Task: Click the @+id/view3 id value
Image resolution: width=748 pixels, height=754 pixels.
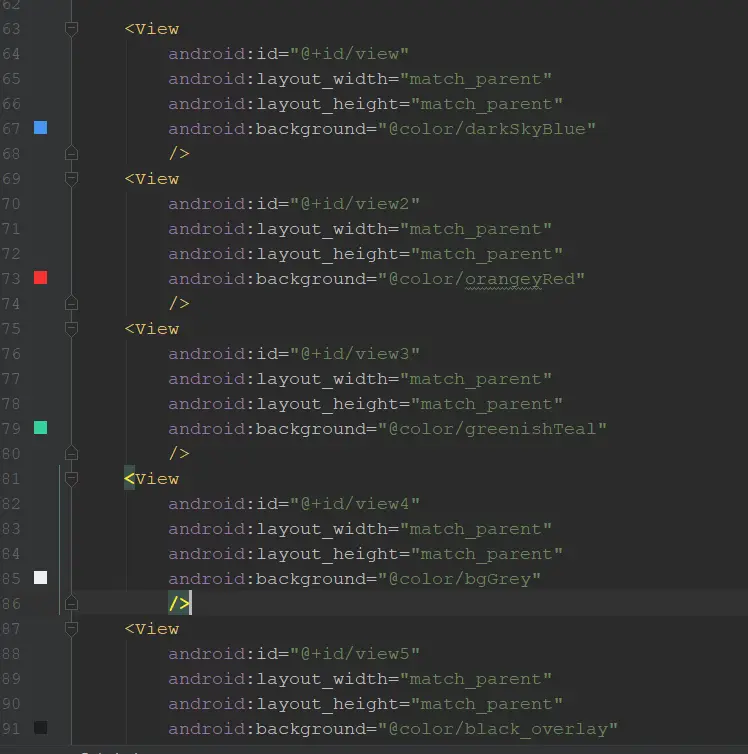Action: pyautogui.click(x=355, y=354)
